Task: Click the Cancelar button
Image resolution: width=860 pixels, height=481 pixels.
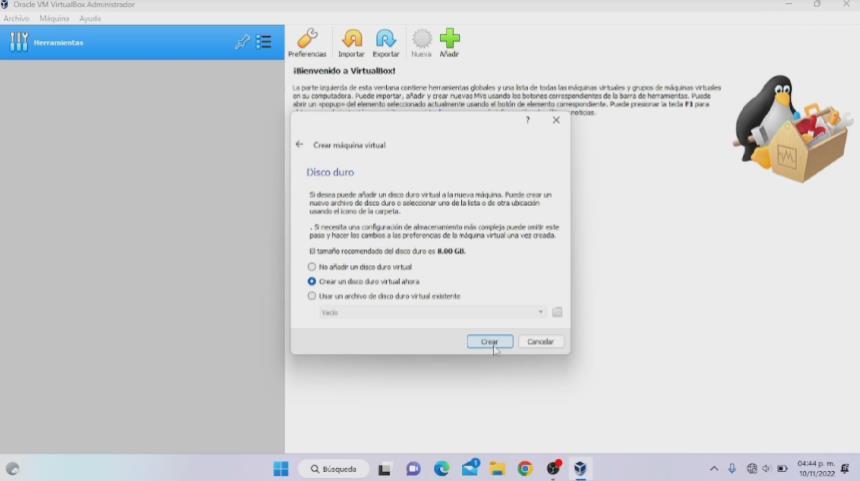Action: (540, 342)
